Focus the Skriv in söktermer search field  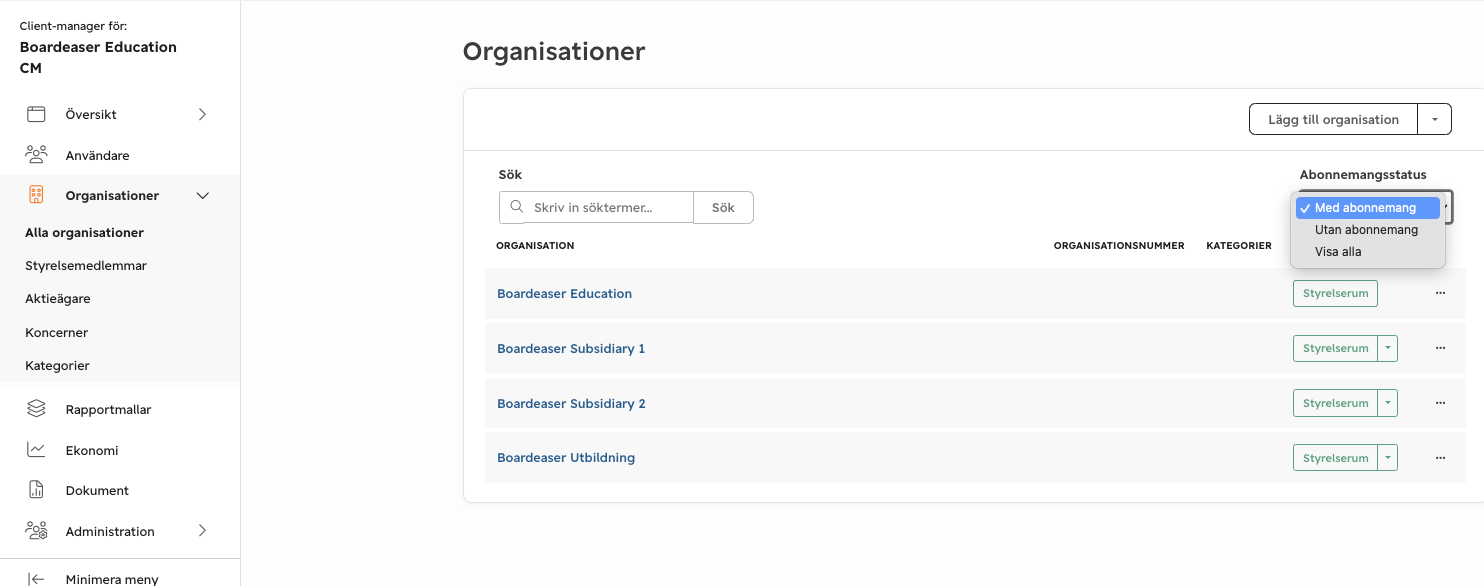[x=596, y=207]
